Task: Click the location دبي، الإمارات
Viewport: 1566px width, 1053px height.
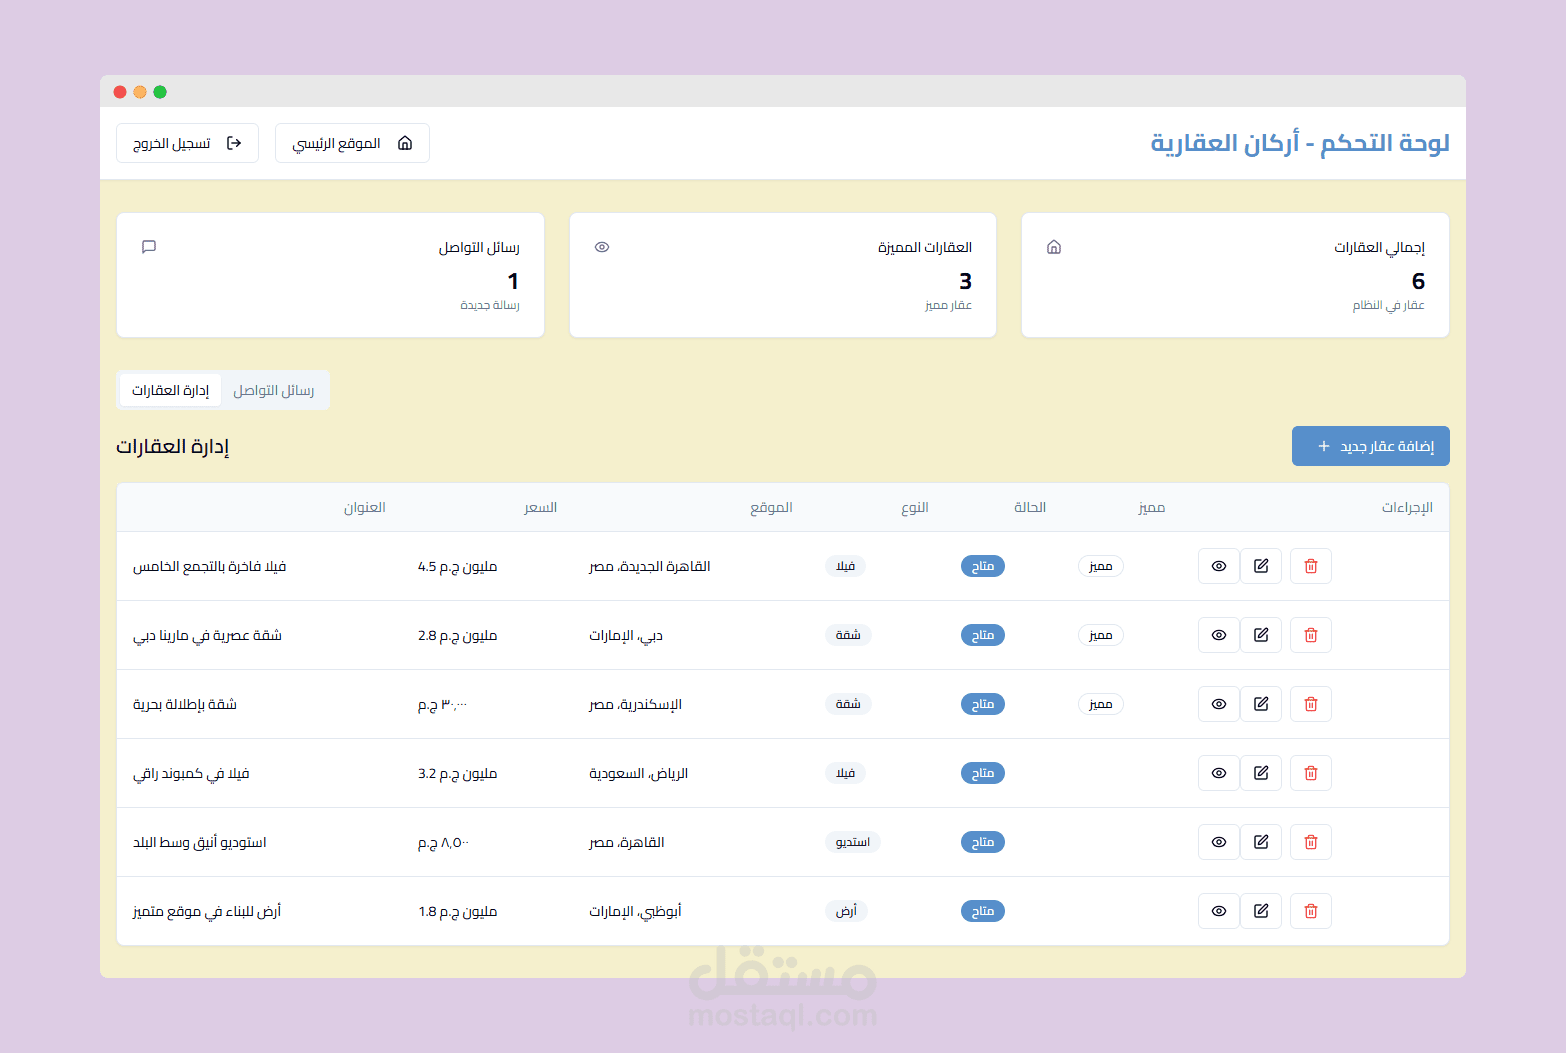Action: click(x=626, y=635)
